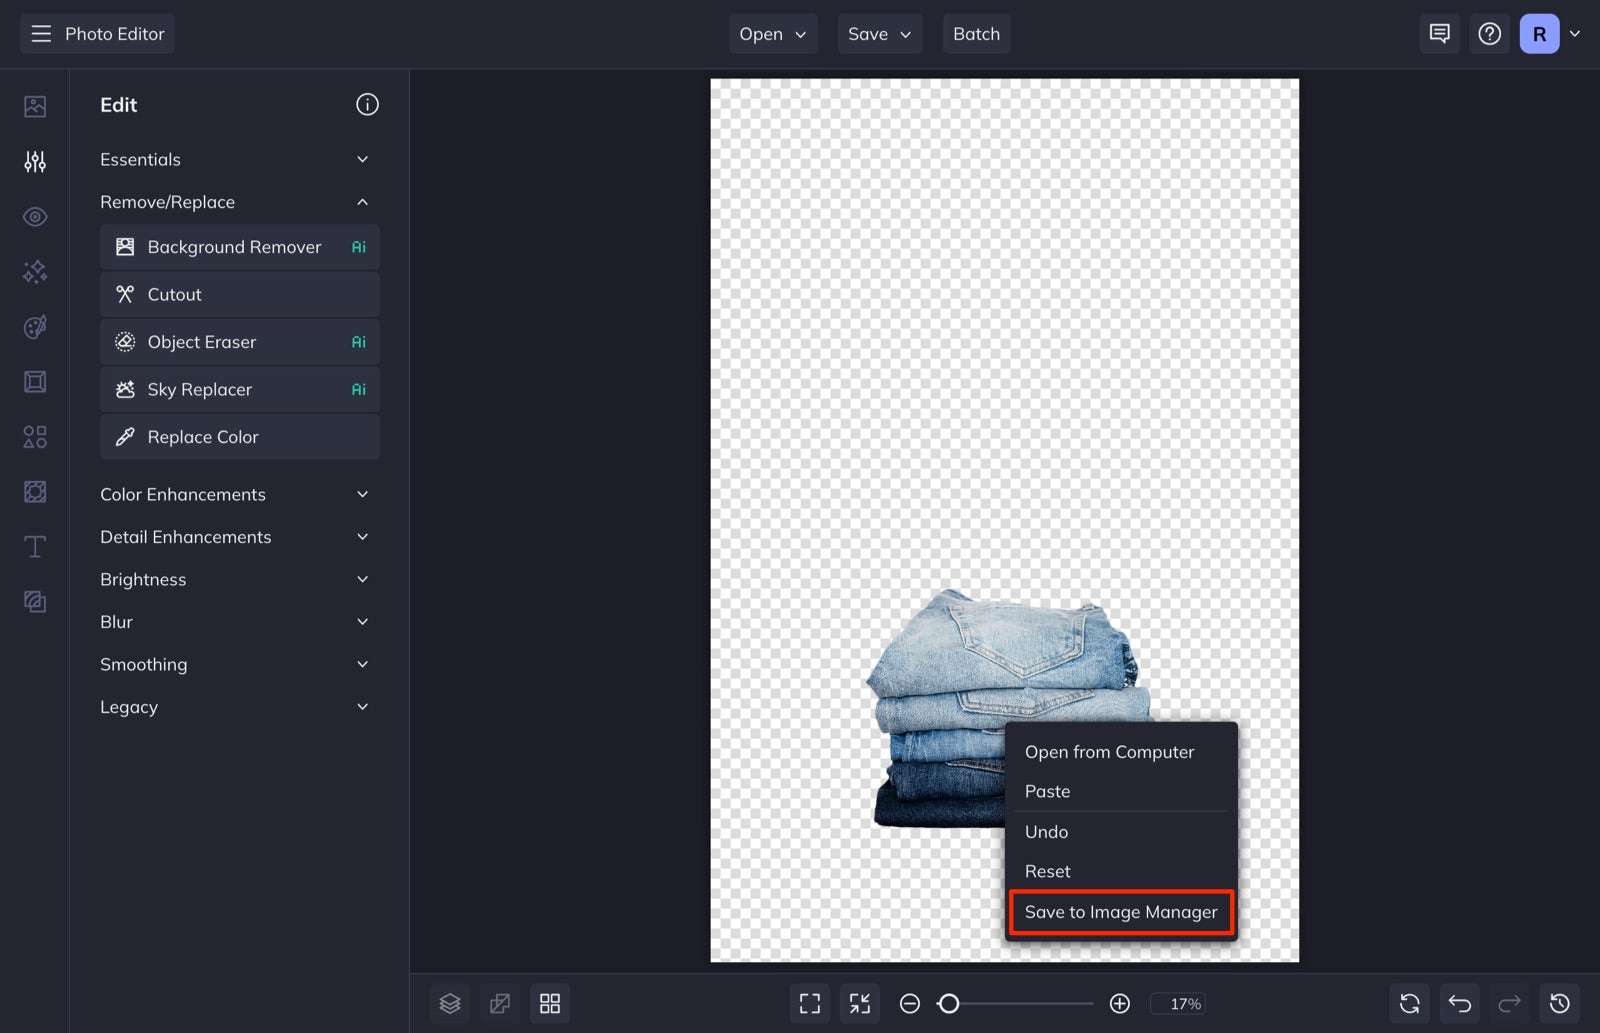Expand the Color Enhancements section

coord(236,493)
